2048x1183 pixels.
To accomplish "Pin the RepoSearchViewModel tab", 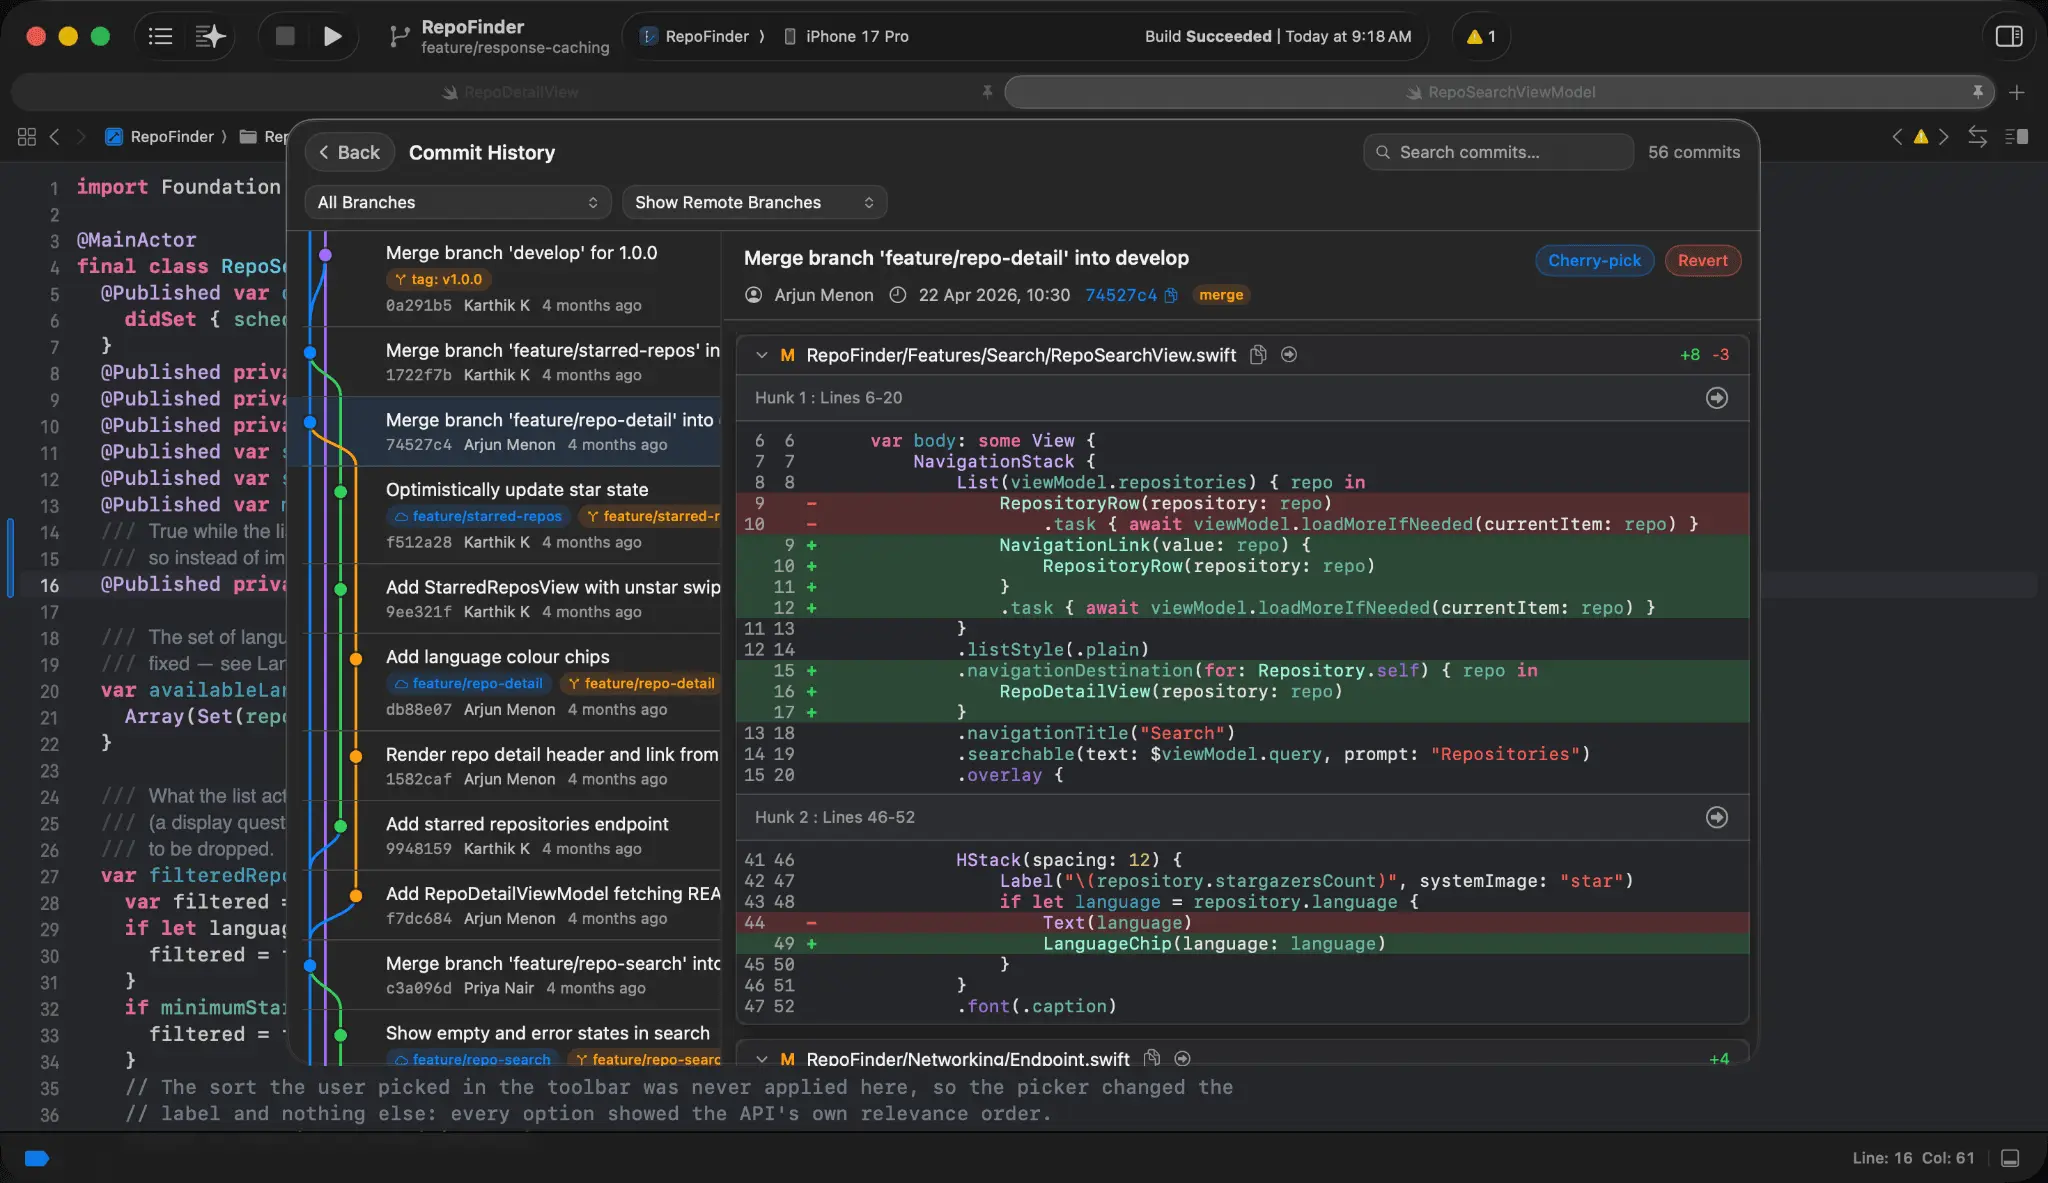I will coord(1978,92).
